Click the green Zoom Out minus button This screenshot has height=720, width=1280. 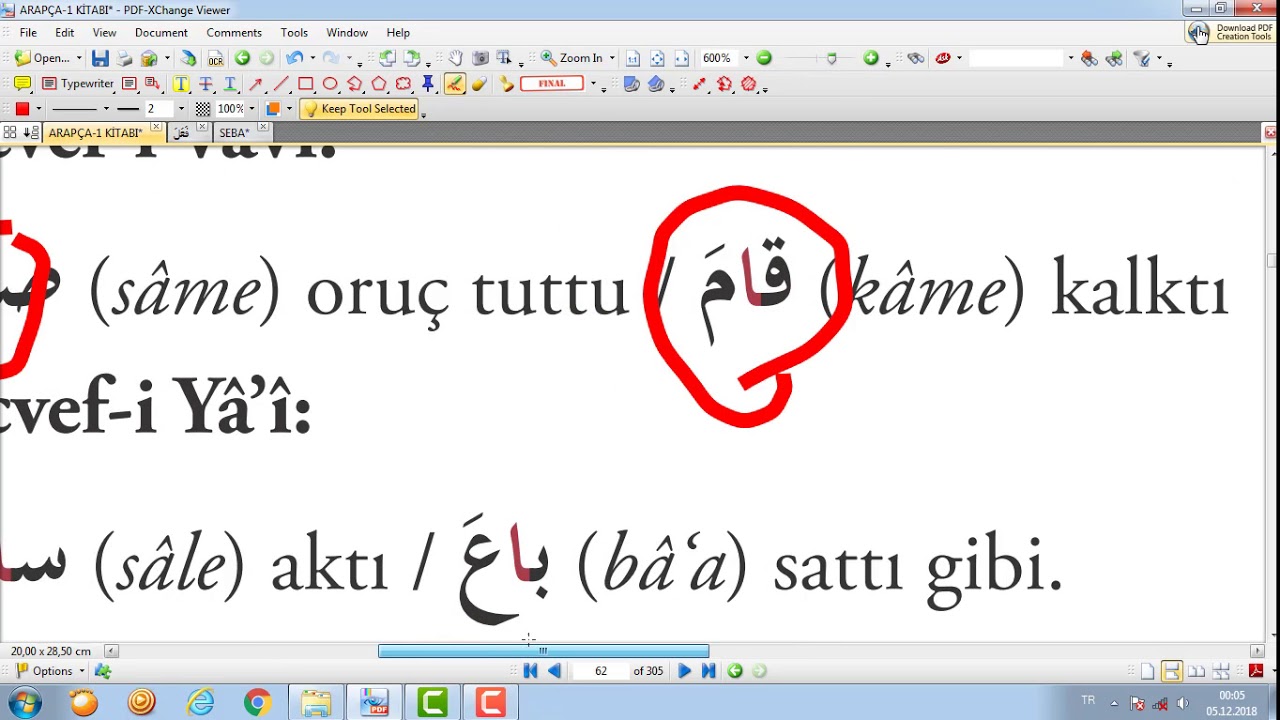(764, 58)
